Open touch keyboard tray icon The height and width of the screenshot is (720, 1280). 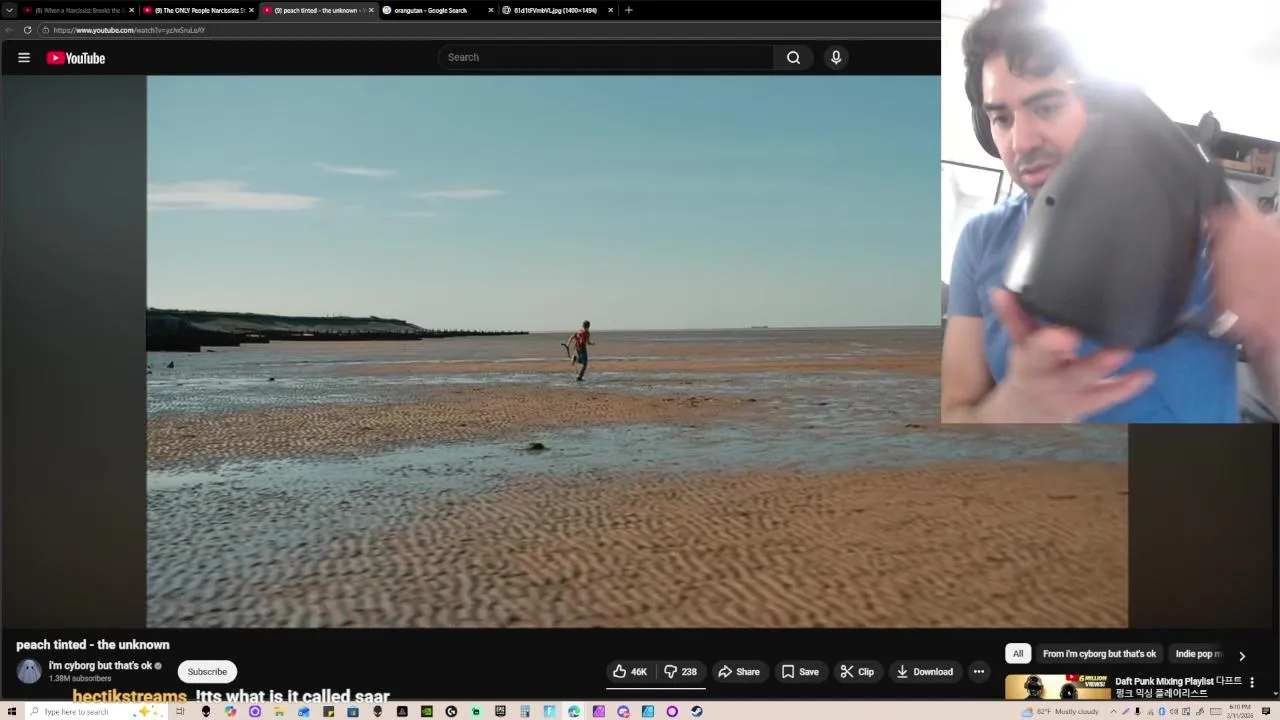1215,711
